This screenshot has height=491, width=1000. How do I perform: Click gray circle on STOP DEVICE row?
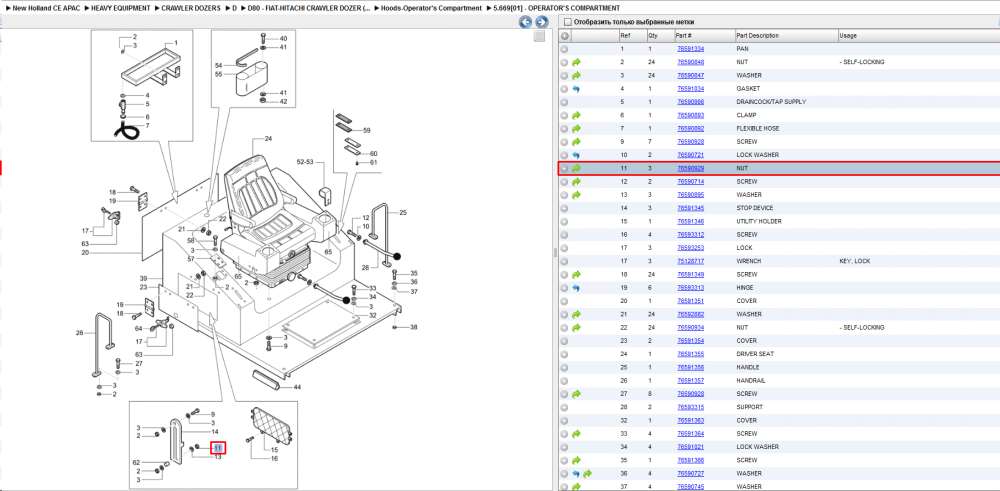[x=564, y=208]
